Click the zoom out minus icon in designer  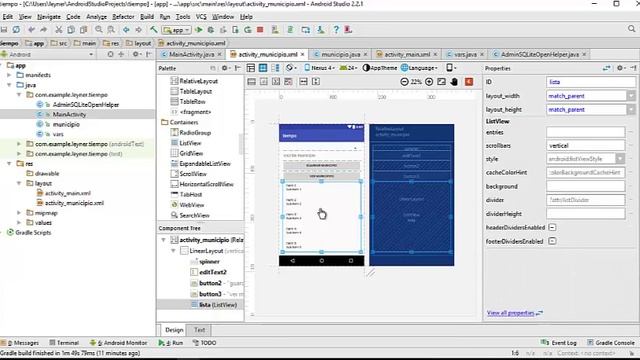click(x=404, y=82)
